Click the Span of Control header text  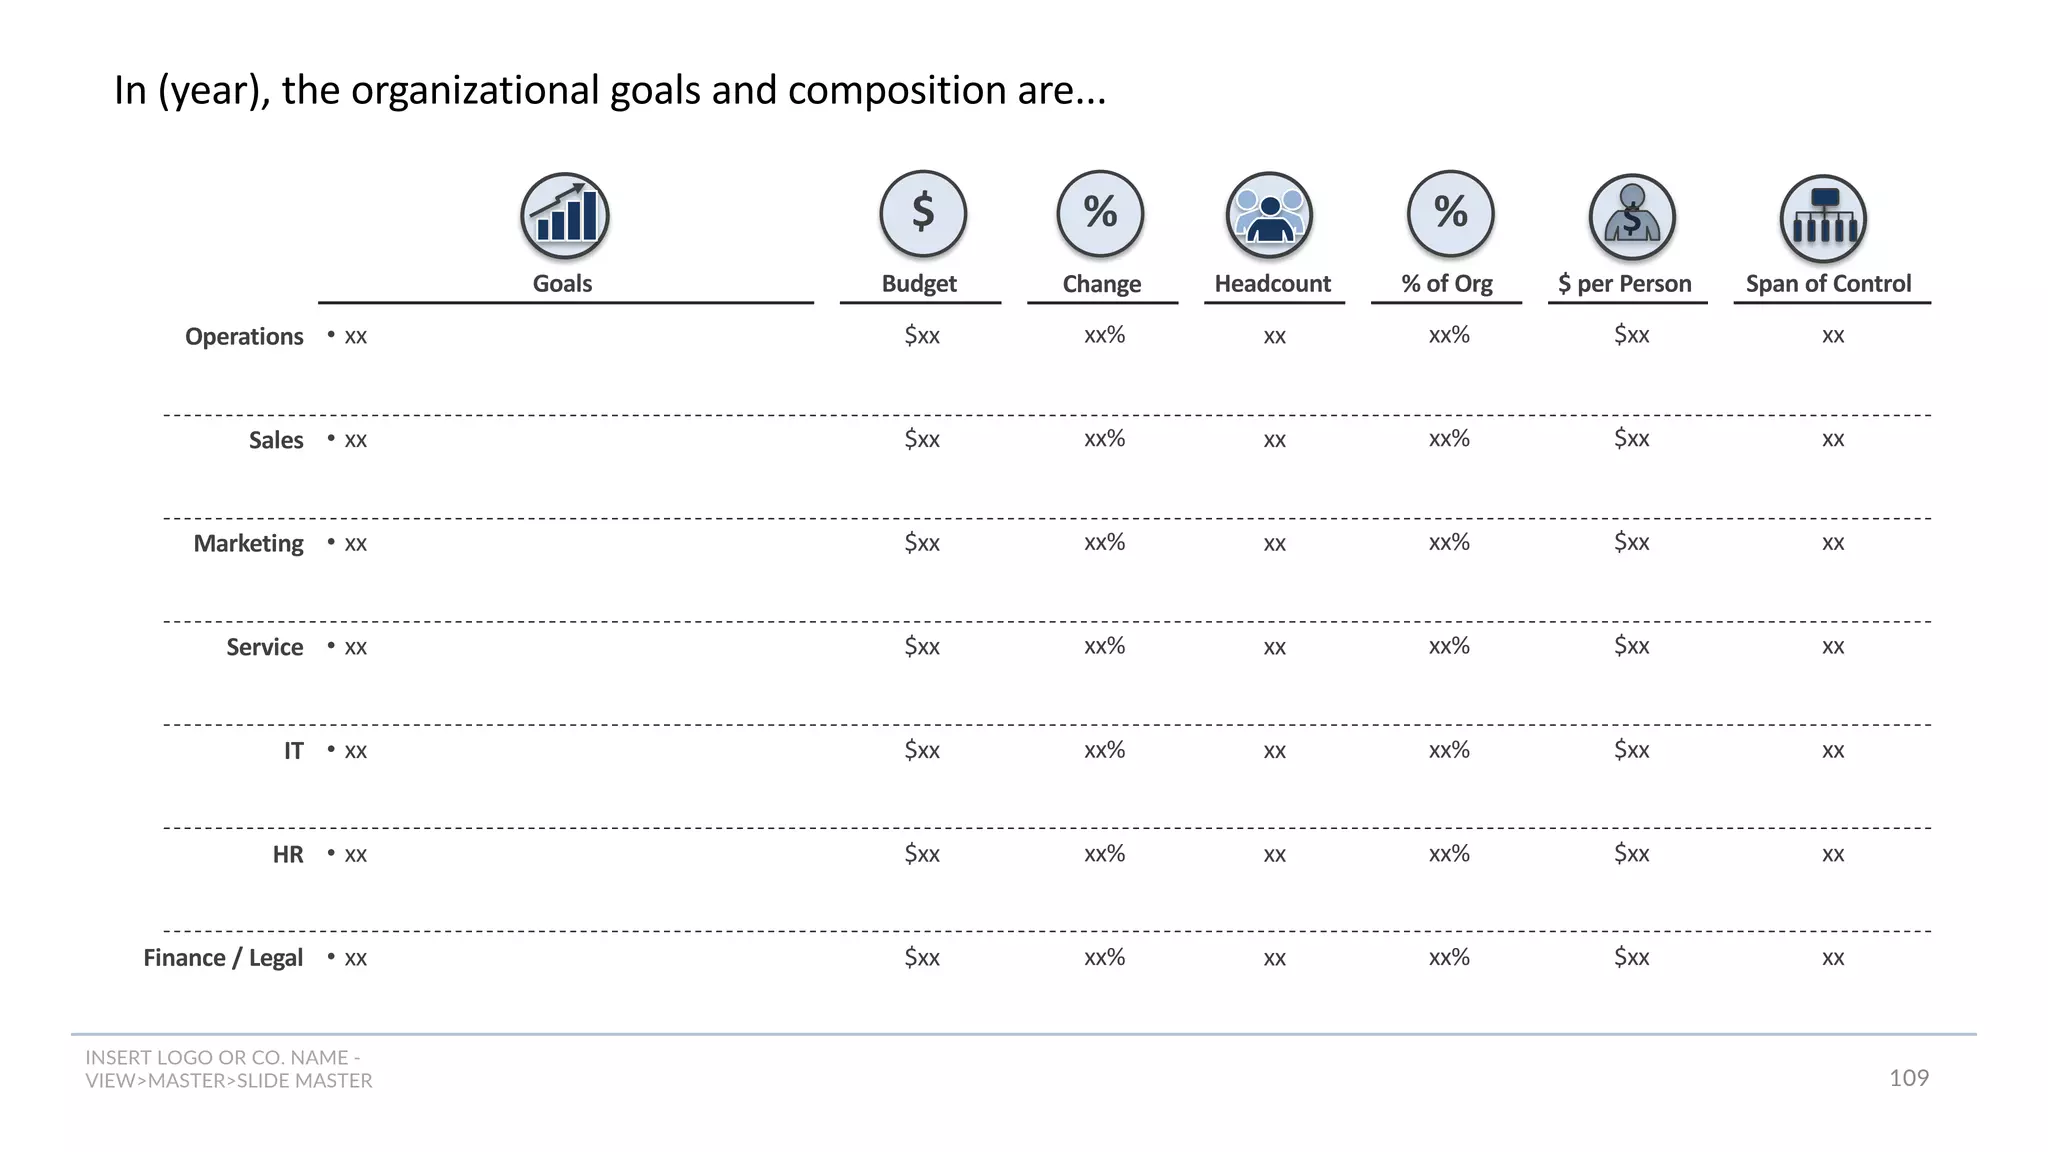(1829, 284)
